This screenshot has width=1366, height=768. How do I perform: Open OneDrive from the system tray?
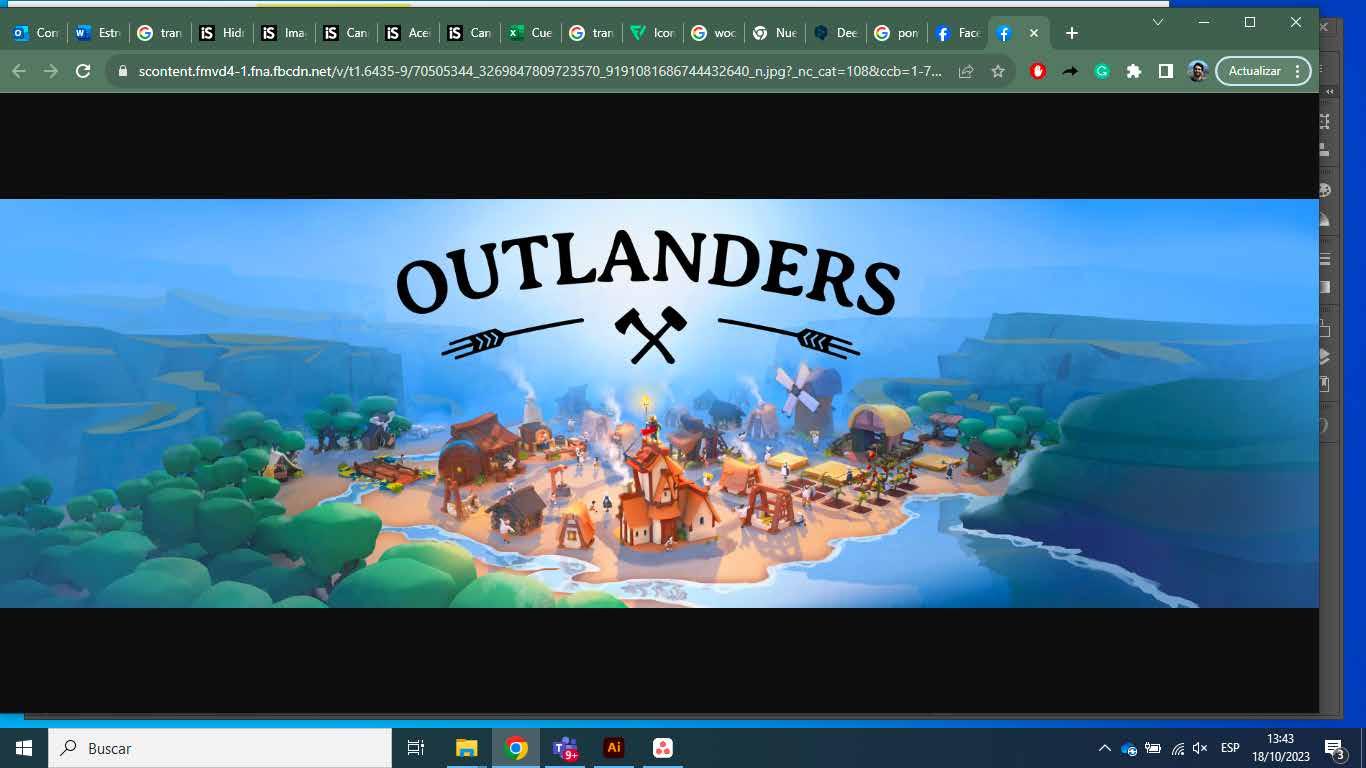point(1129,748)
